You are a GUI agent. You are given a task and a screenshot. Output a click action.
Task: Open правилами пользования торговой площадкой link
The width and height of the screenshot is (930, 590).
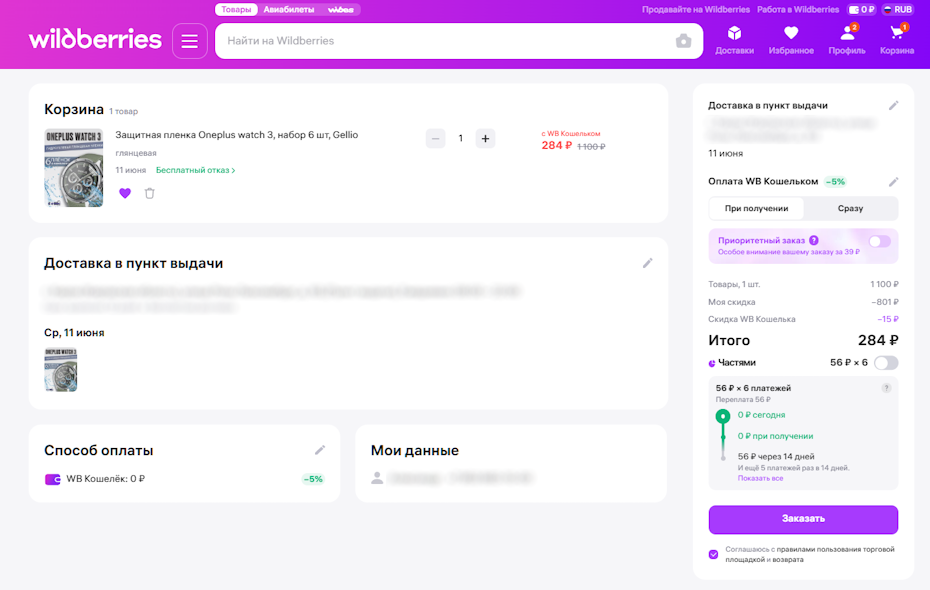[x=810, y=554]
